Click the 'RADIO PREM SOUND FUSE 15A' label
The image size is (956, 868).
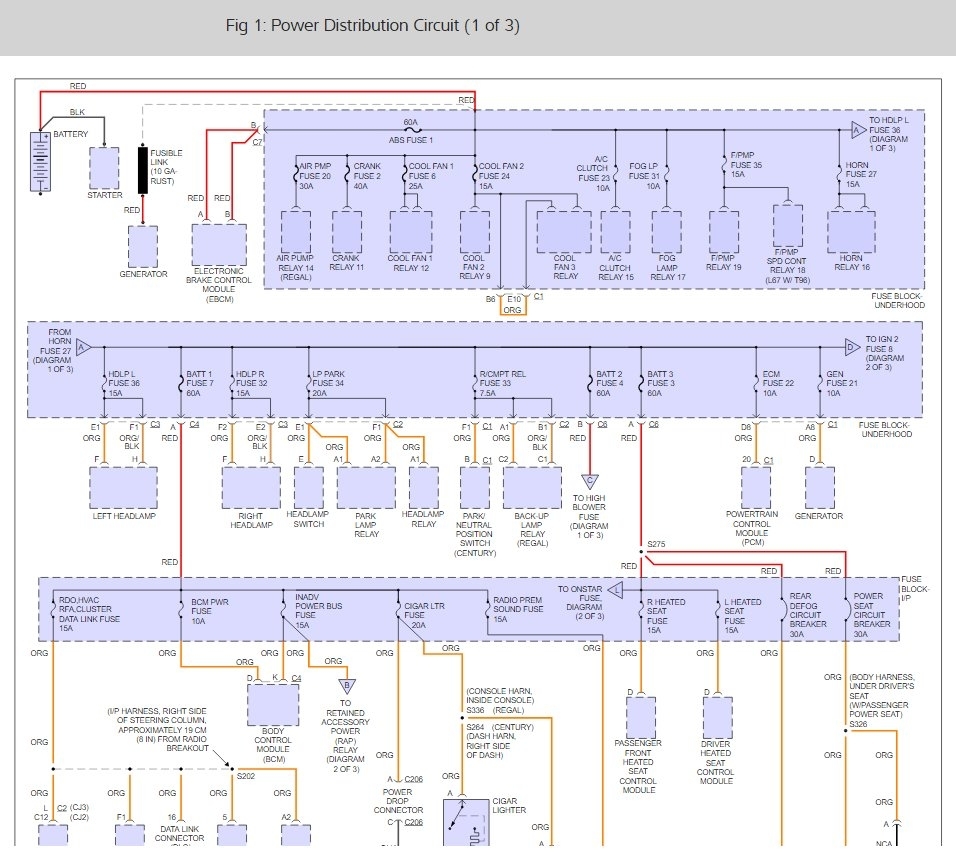point(518,610)
